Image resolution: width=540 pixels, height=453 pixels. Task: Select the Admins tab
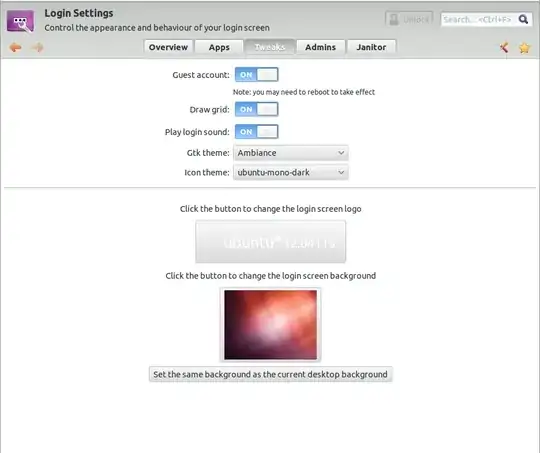click(320, 47)
